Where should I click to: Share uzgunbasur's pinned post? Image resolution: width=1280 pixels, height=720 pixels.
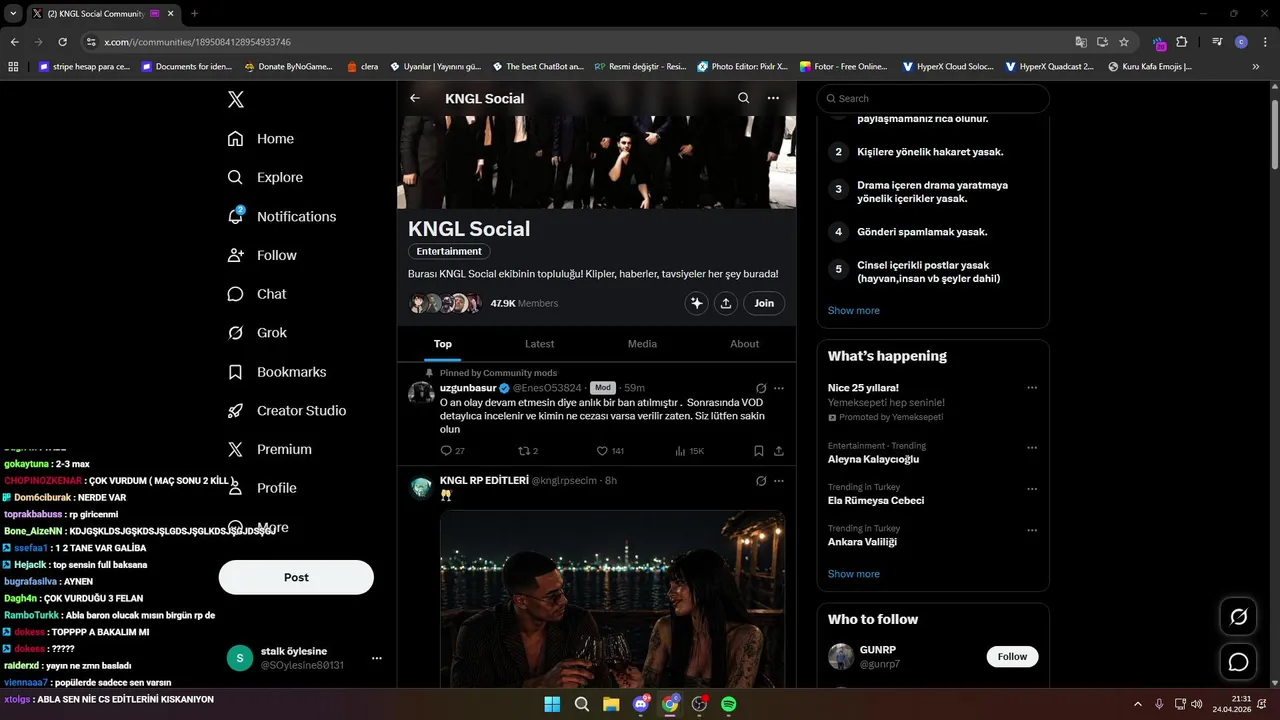(x=779, y=451)
